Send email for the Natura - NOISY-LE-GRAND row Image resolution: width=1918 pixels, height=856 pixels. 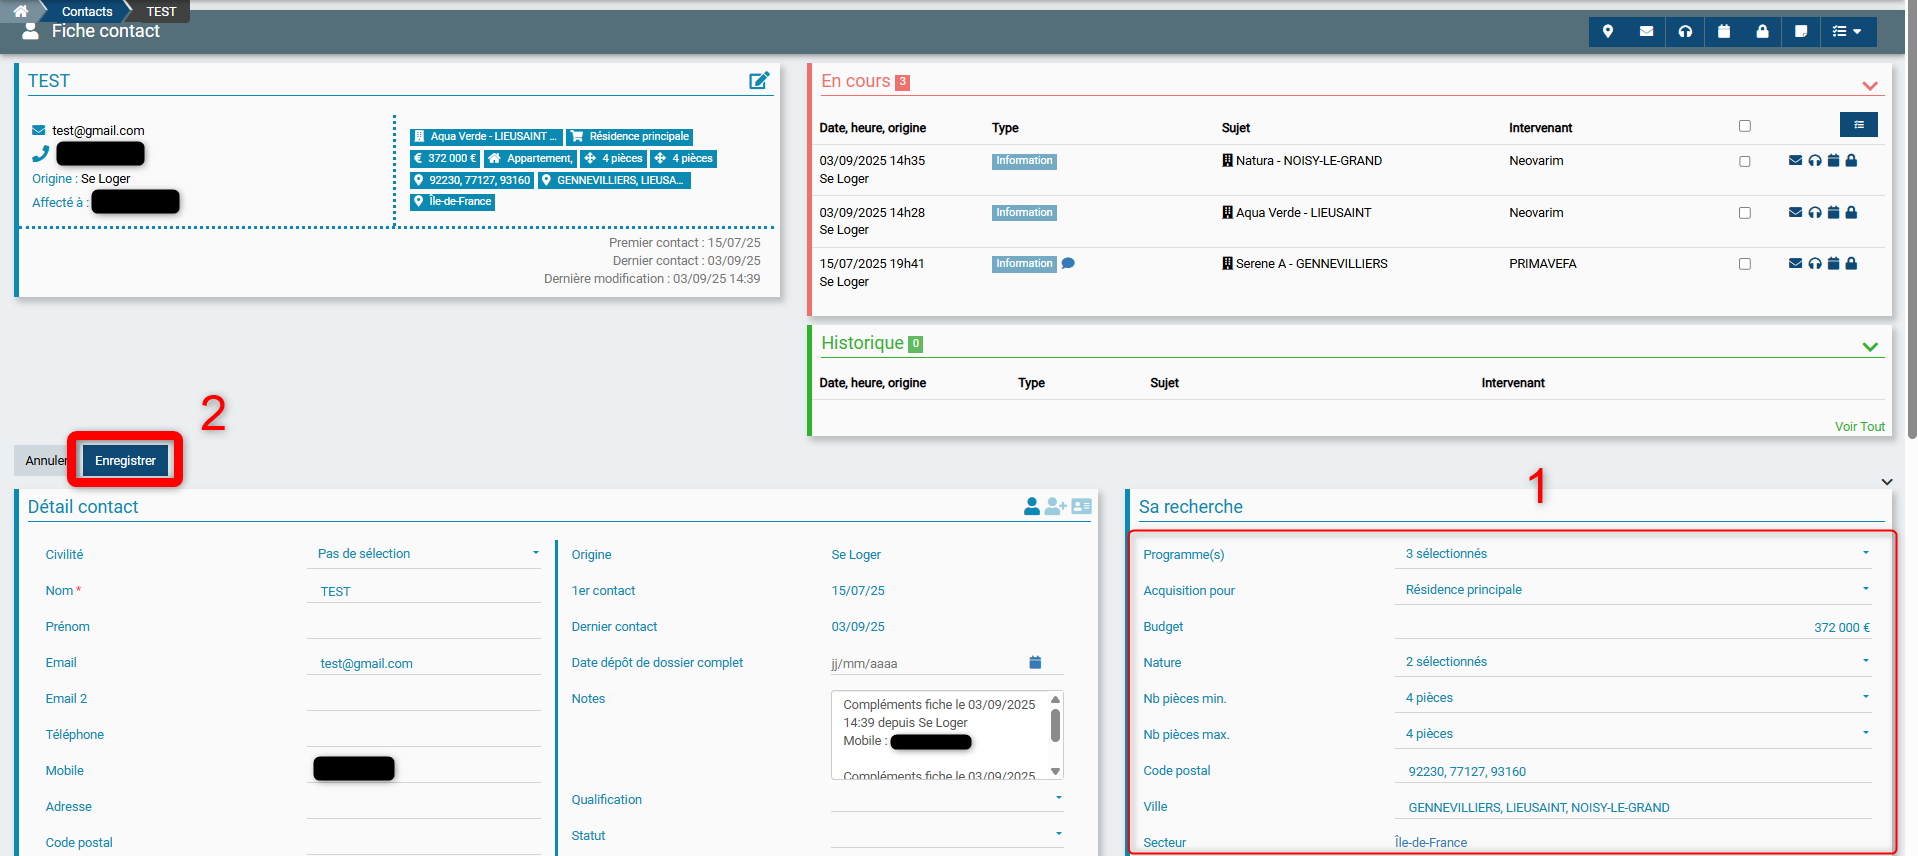point(1795,161)
